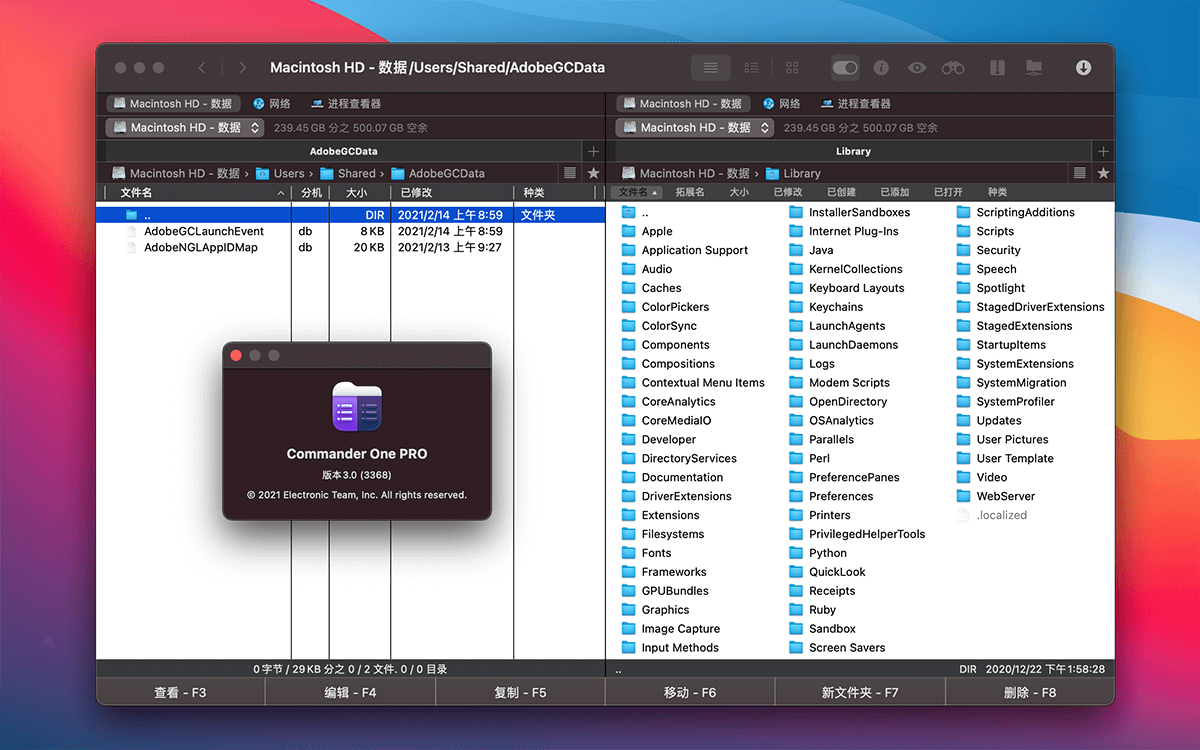Add a new tab in left pane
This screenshot has width=1200, height=750.
coord(594,152)
